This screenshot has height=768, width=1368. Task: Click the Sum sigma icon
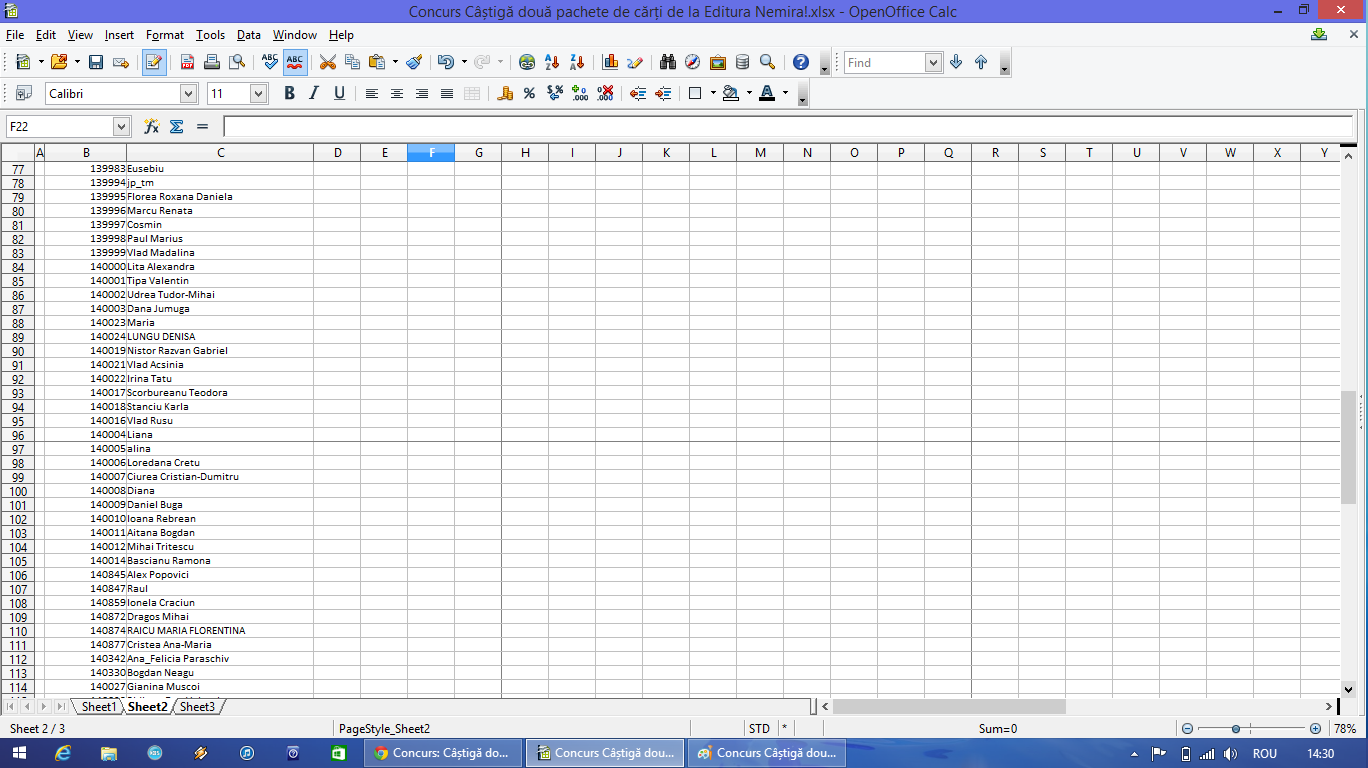(x=177, y=127)
